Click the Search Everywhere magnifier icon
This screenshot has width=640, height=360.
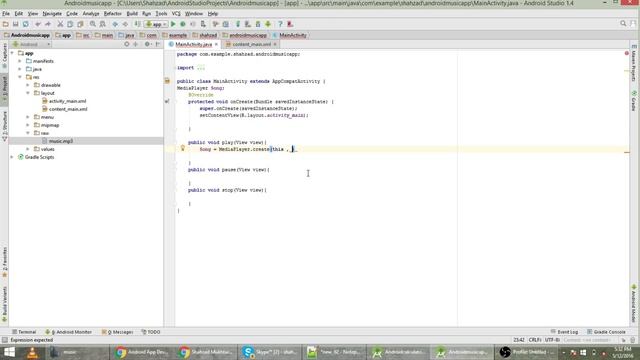coord(623,24)
